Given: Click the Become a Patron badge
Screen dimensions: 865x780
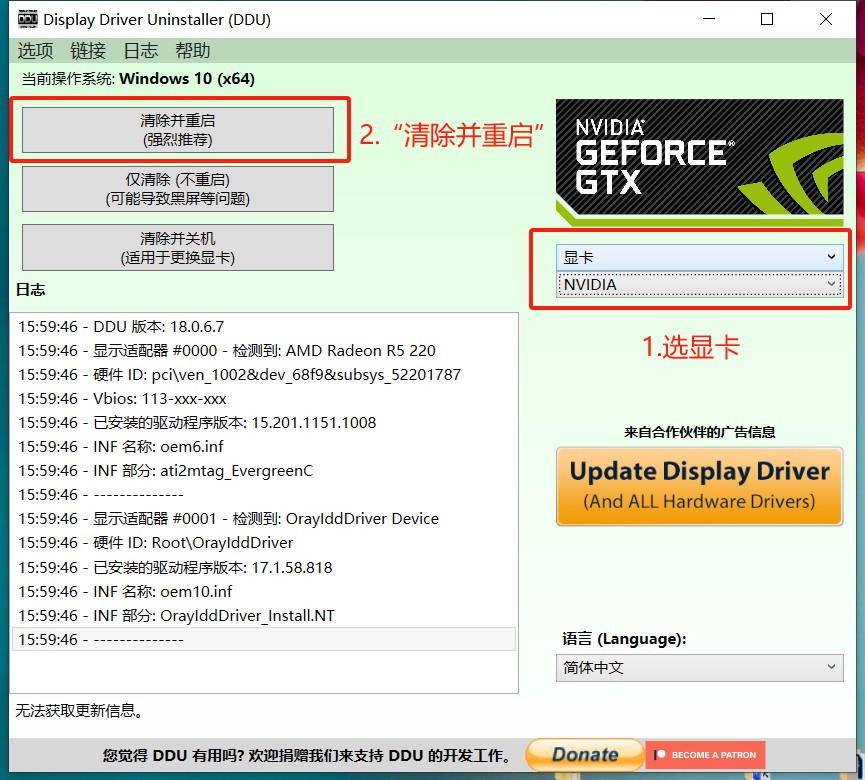Looking at the screenshot, I should [x=706, y=755].
